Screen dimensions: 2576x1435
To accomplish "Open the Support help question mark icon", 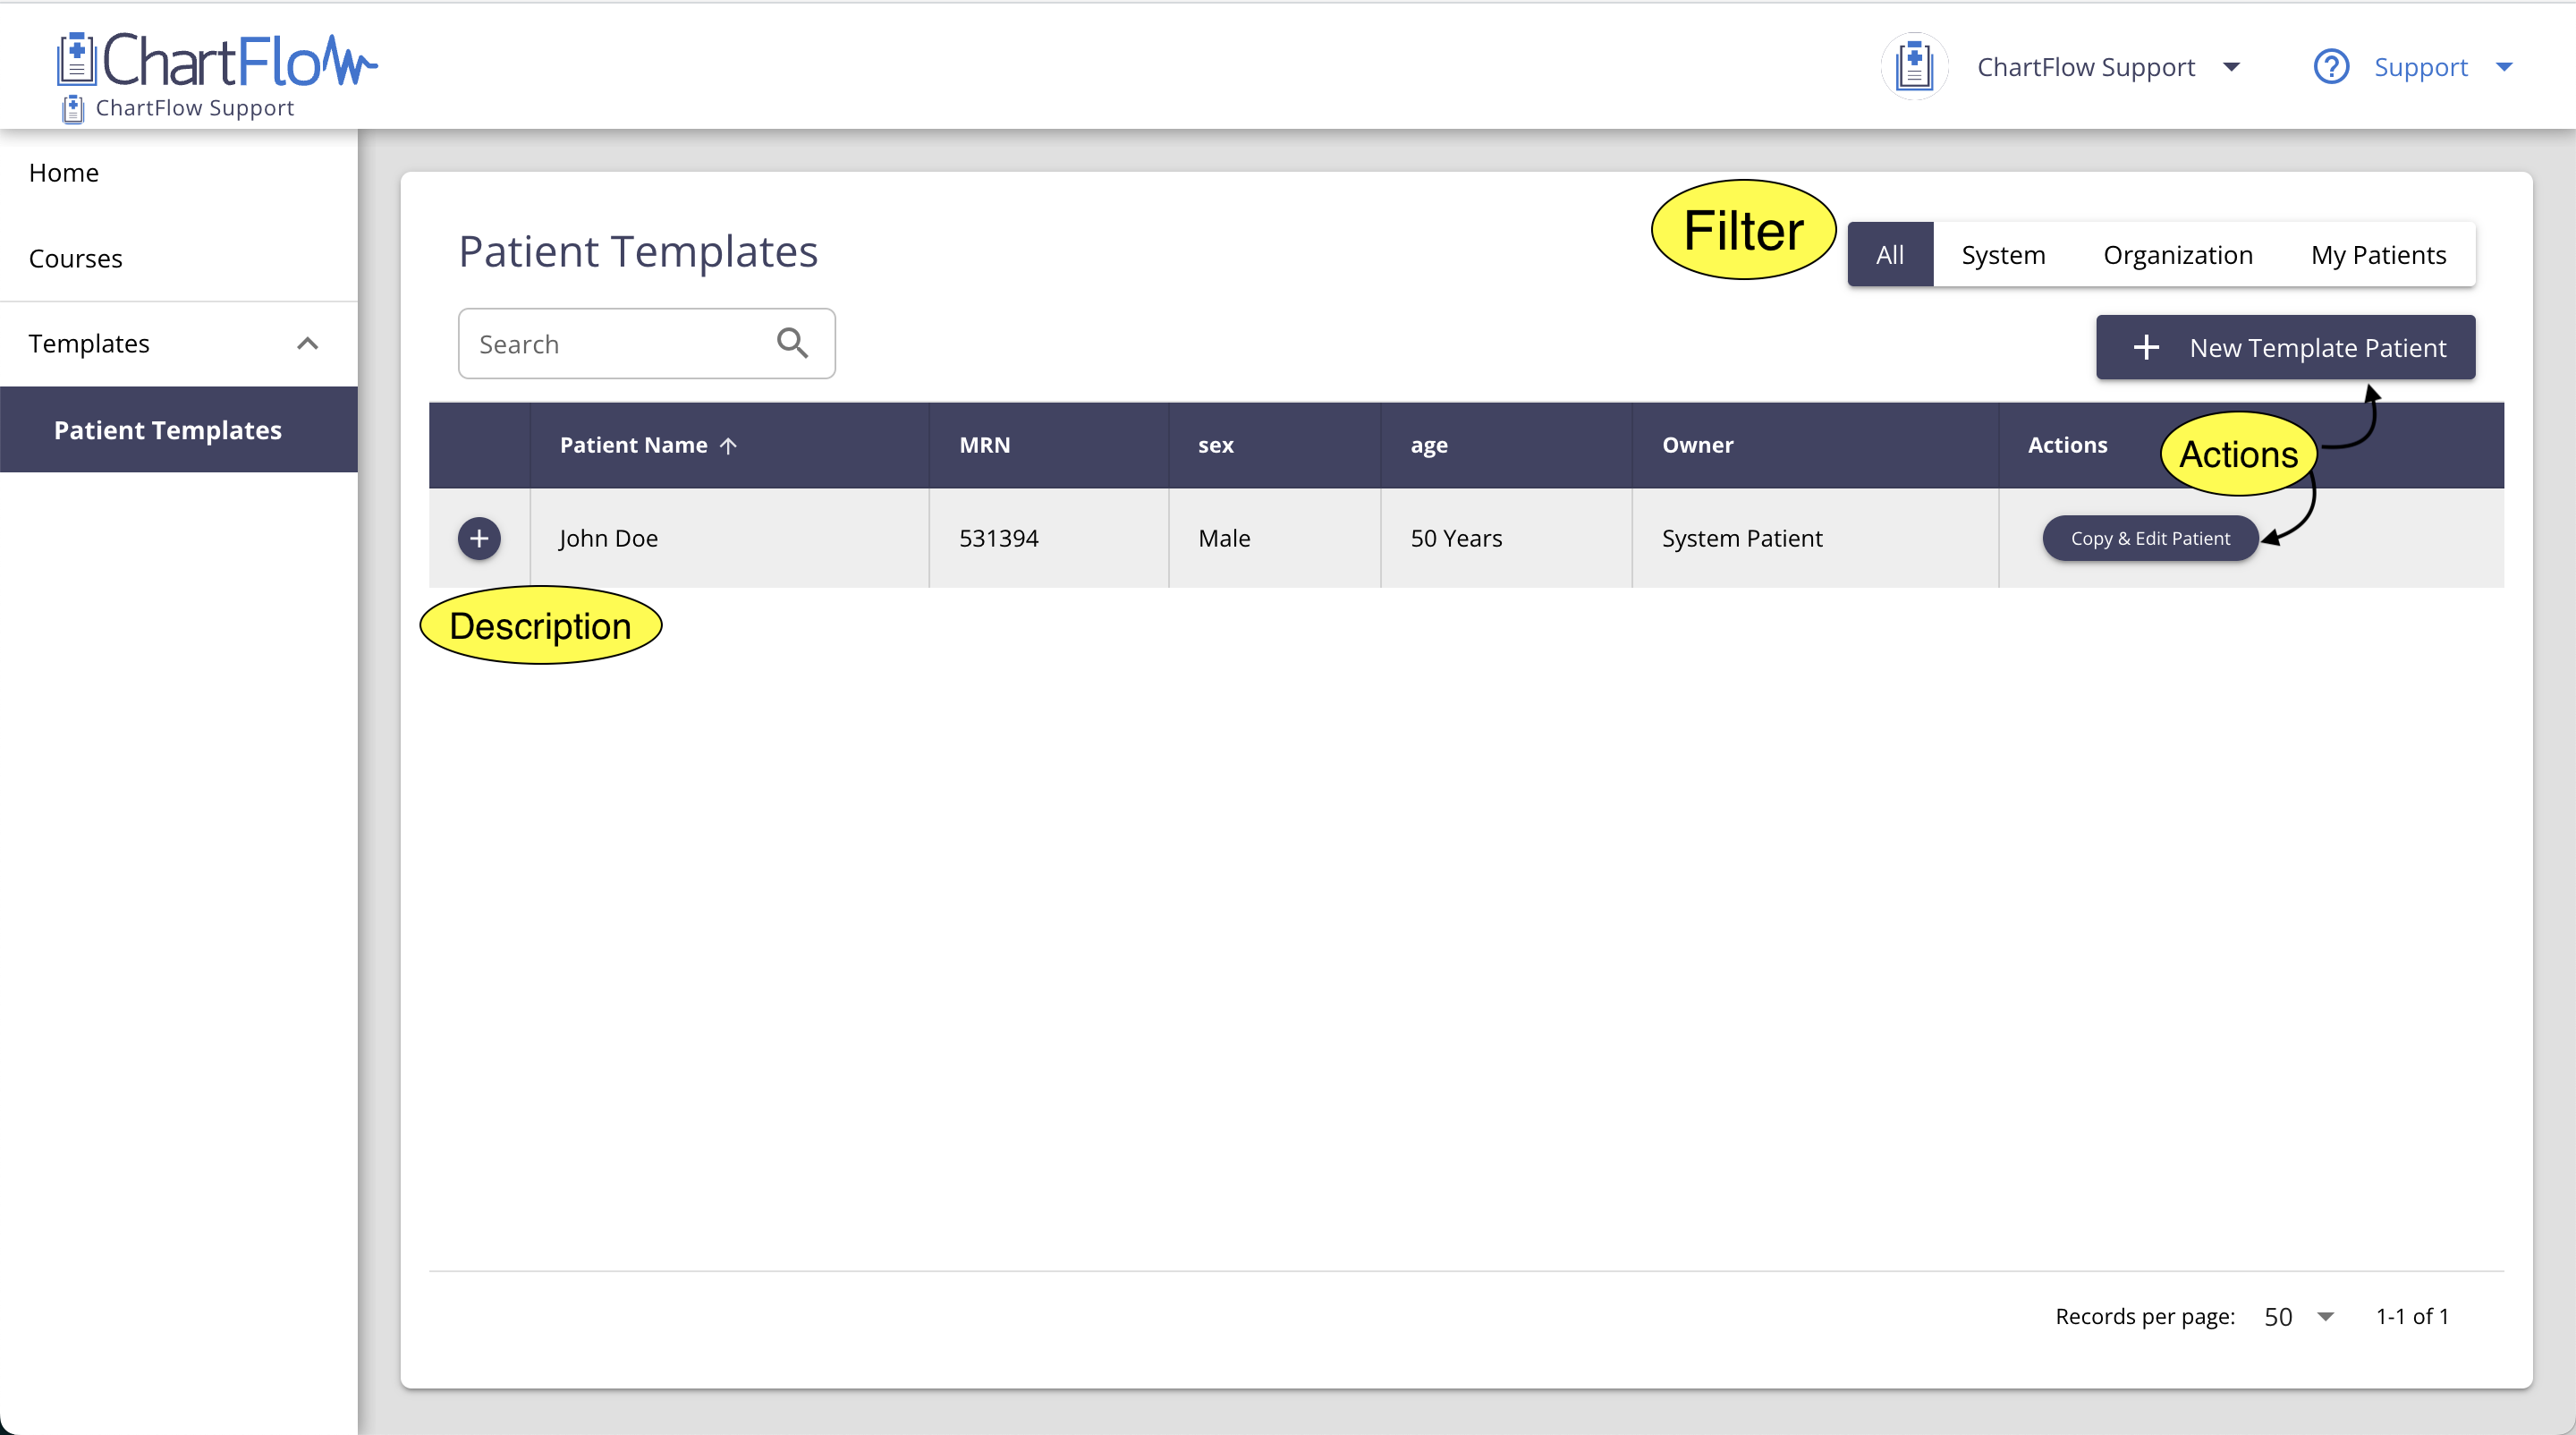I will pos(2331,66).
